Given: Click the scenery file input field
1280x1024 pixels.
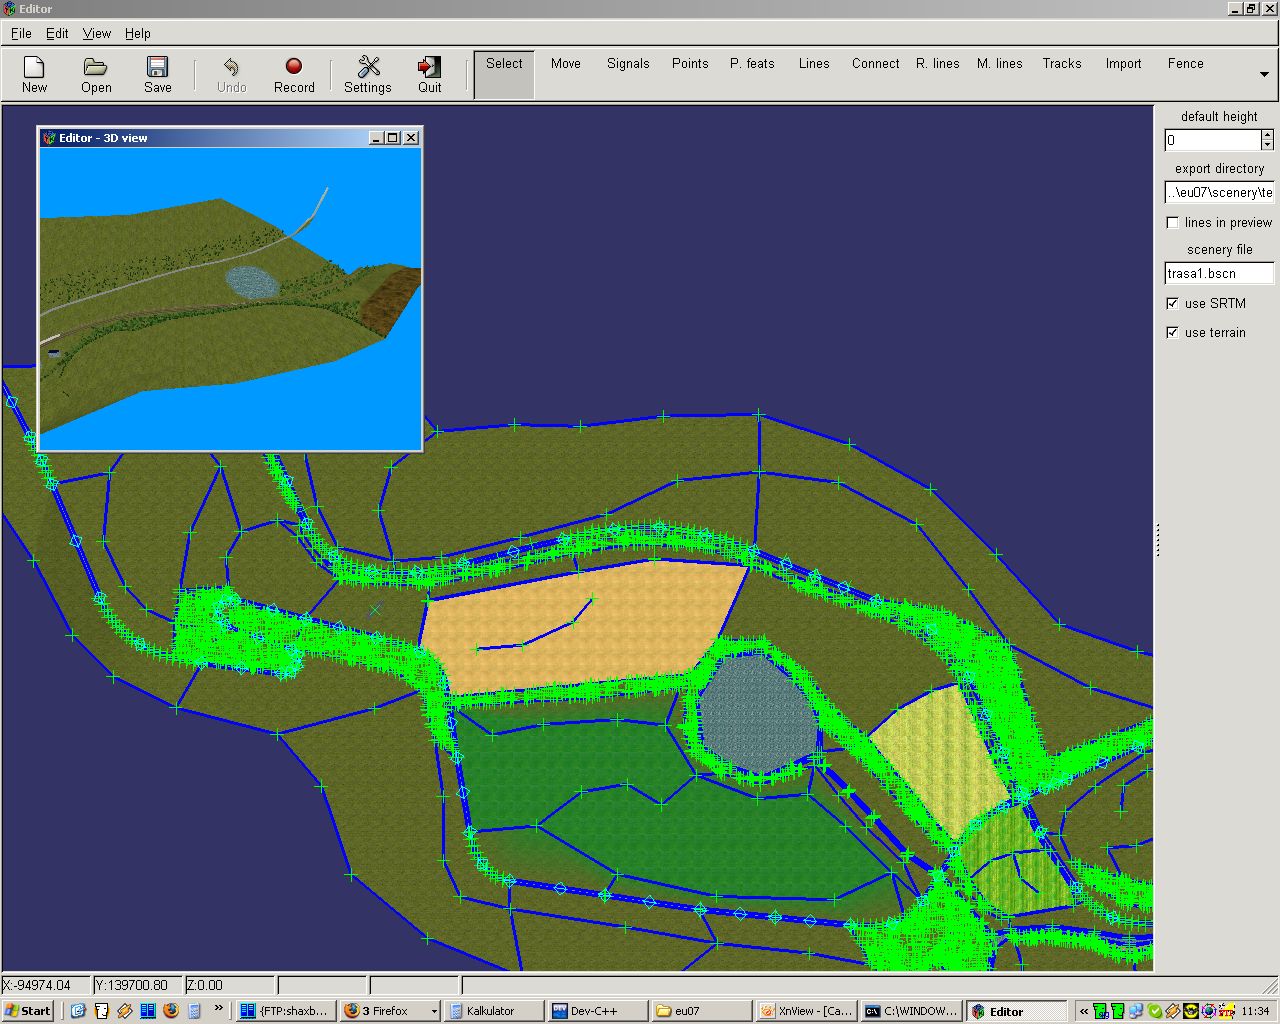Looking at the screenshot, I should click(x=1218, y=273).
